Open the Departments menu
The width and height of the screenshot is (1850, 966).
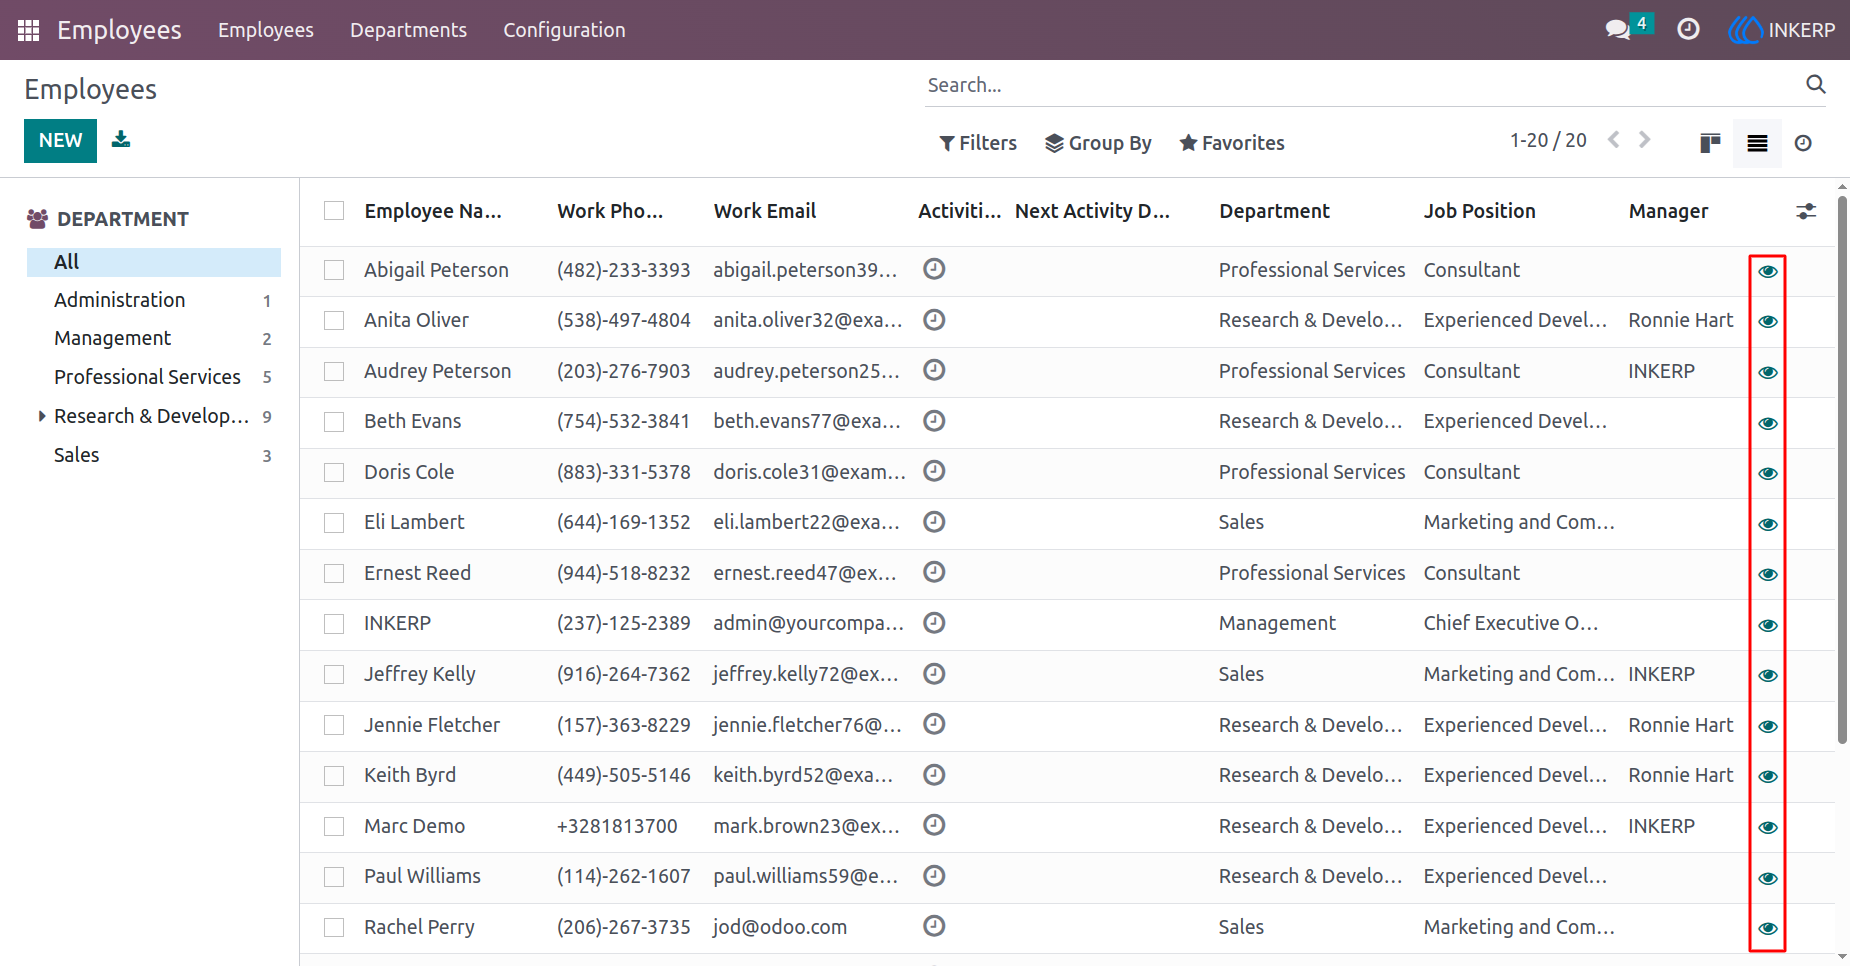click(x=408, y=30)
